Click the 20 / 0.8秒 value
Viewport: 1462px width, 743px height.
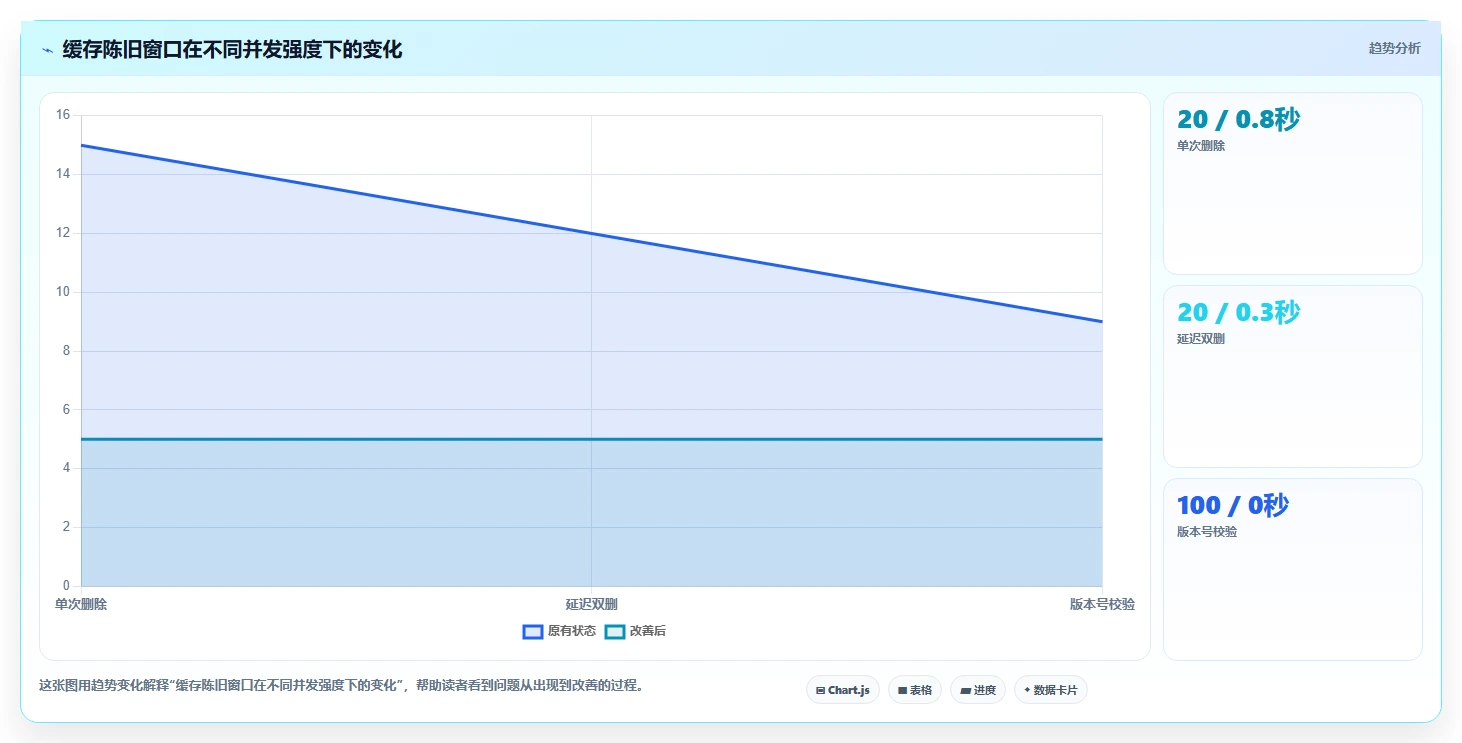(x=1238, y=119)
